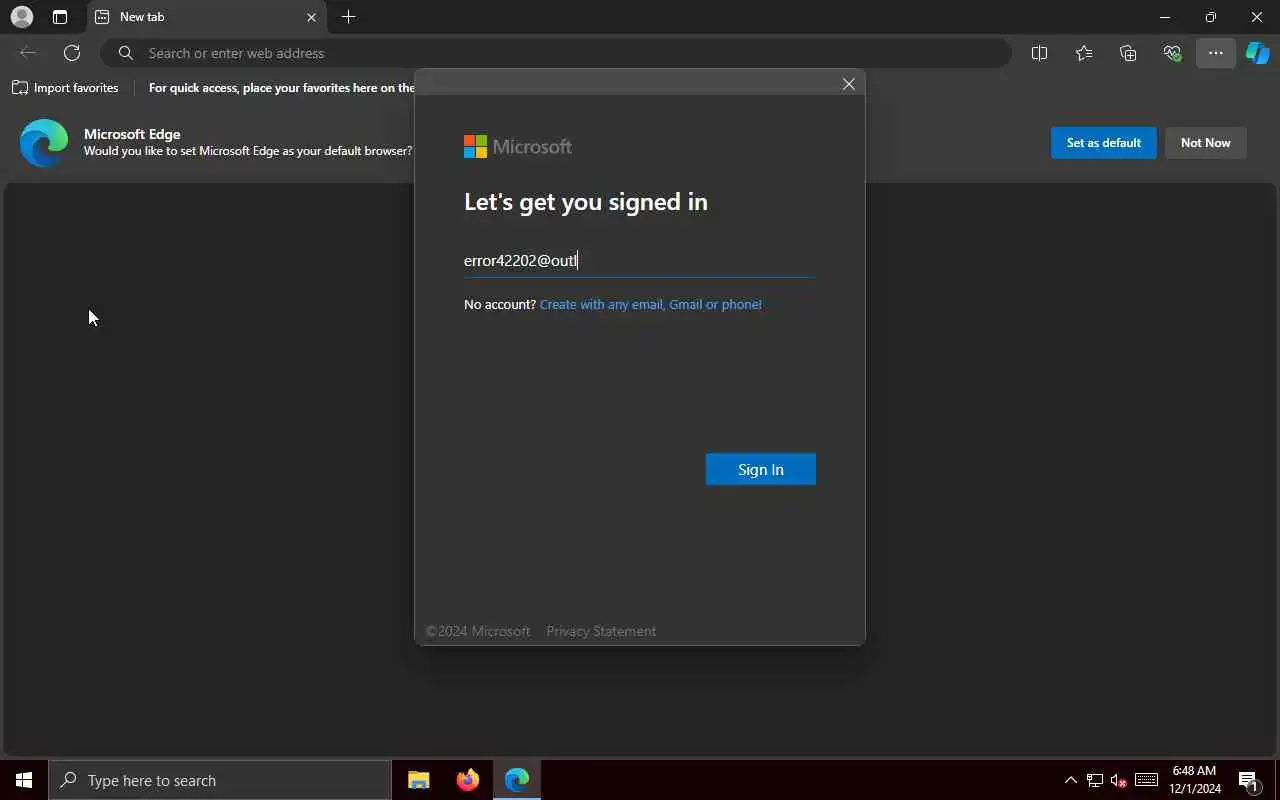Open Settings and more ellipsis menu

[1216, 53]
